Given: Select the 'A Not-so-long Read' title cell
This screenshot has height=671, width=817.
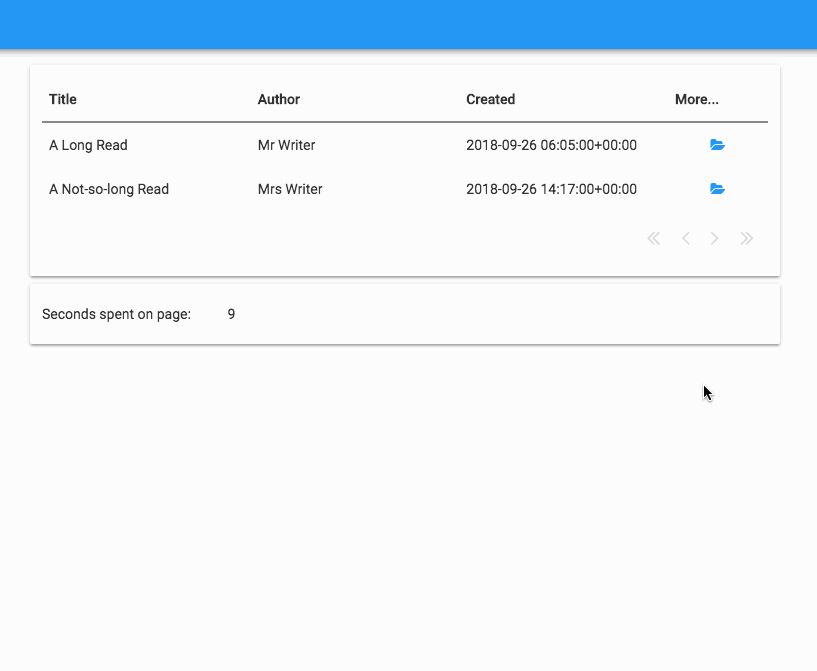Looking at the screenshot, I should [109, 189].
